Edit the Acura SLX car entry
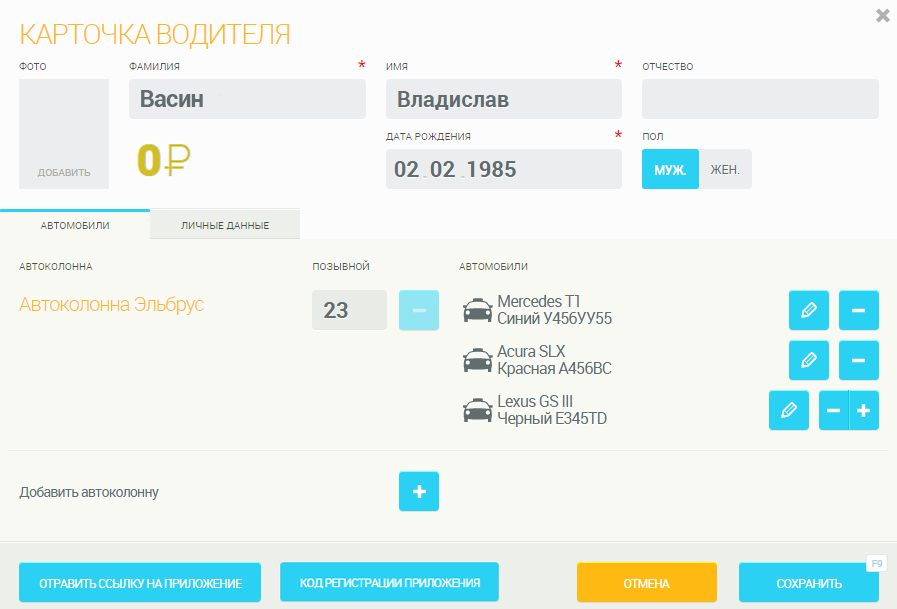This screenshot has width=897, height=609. [808, 360]
